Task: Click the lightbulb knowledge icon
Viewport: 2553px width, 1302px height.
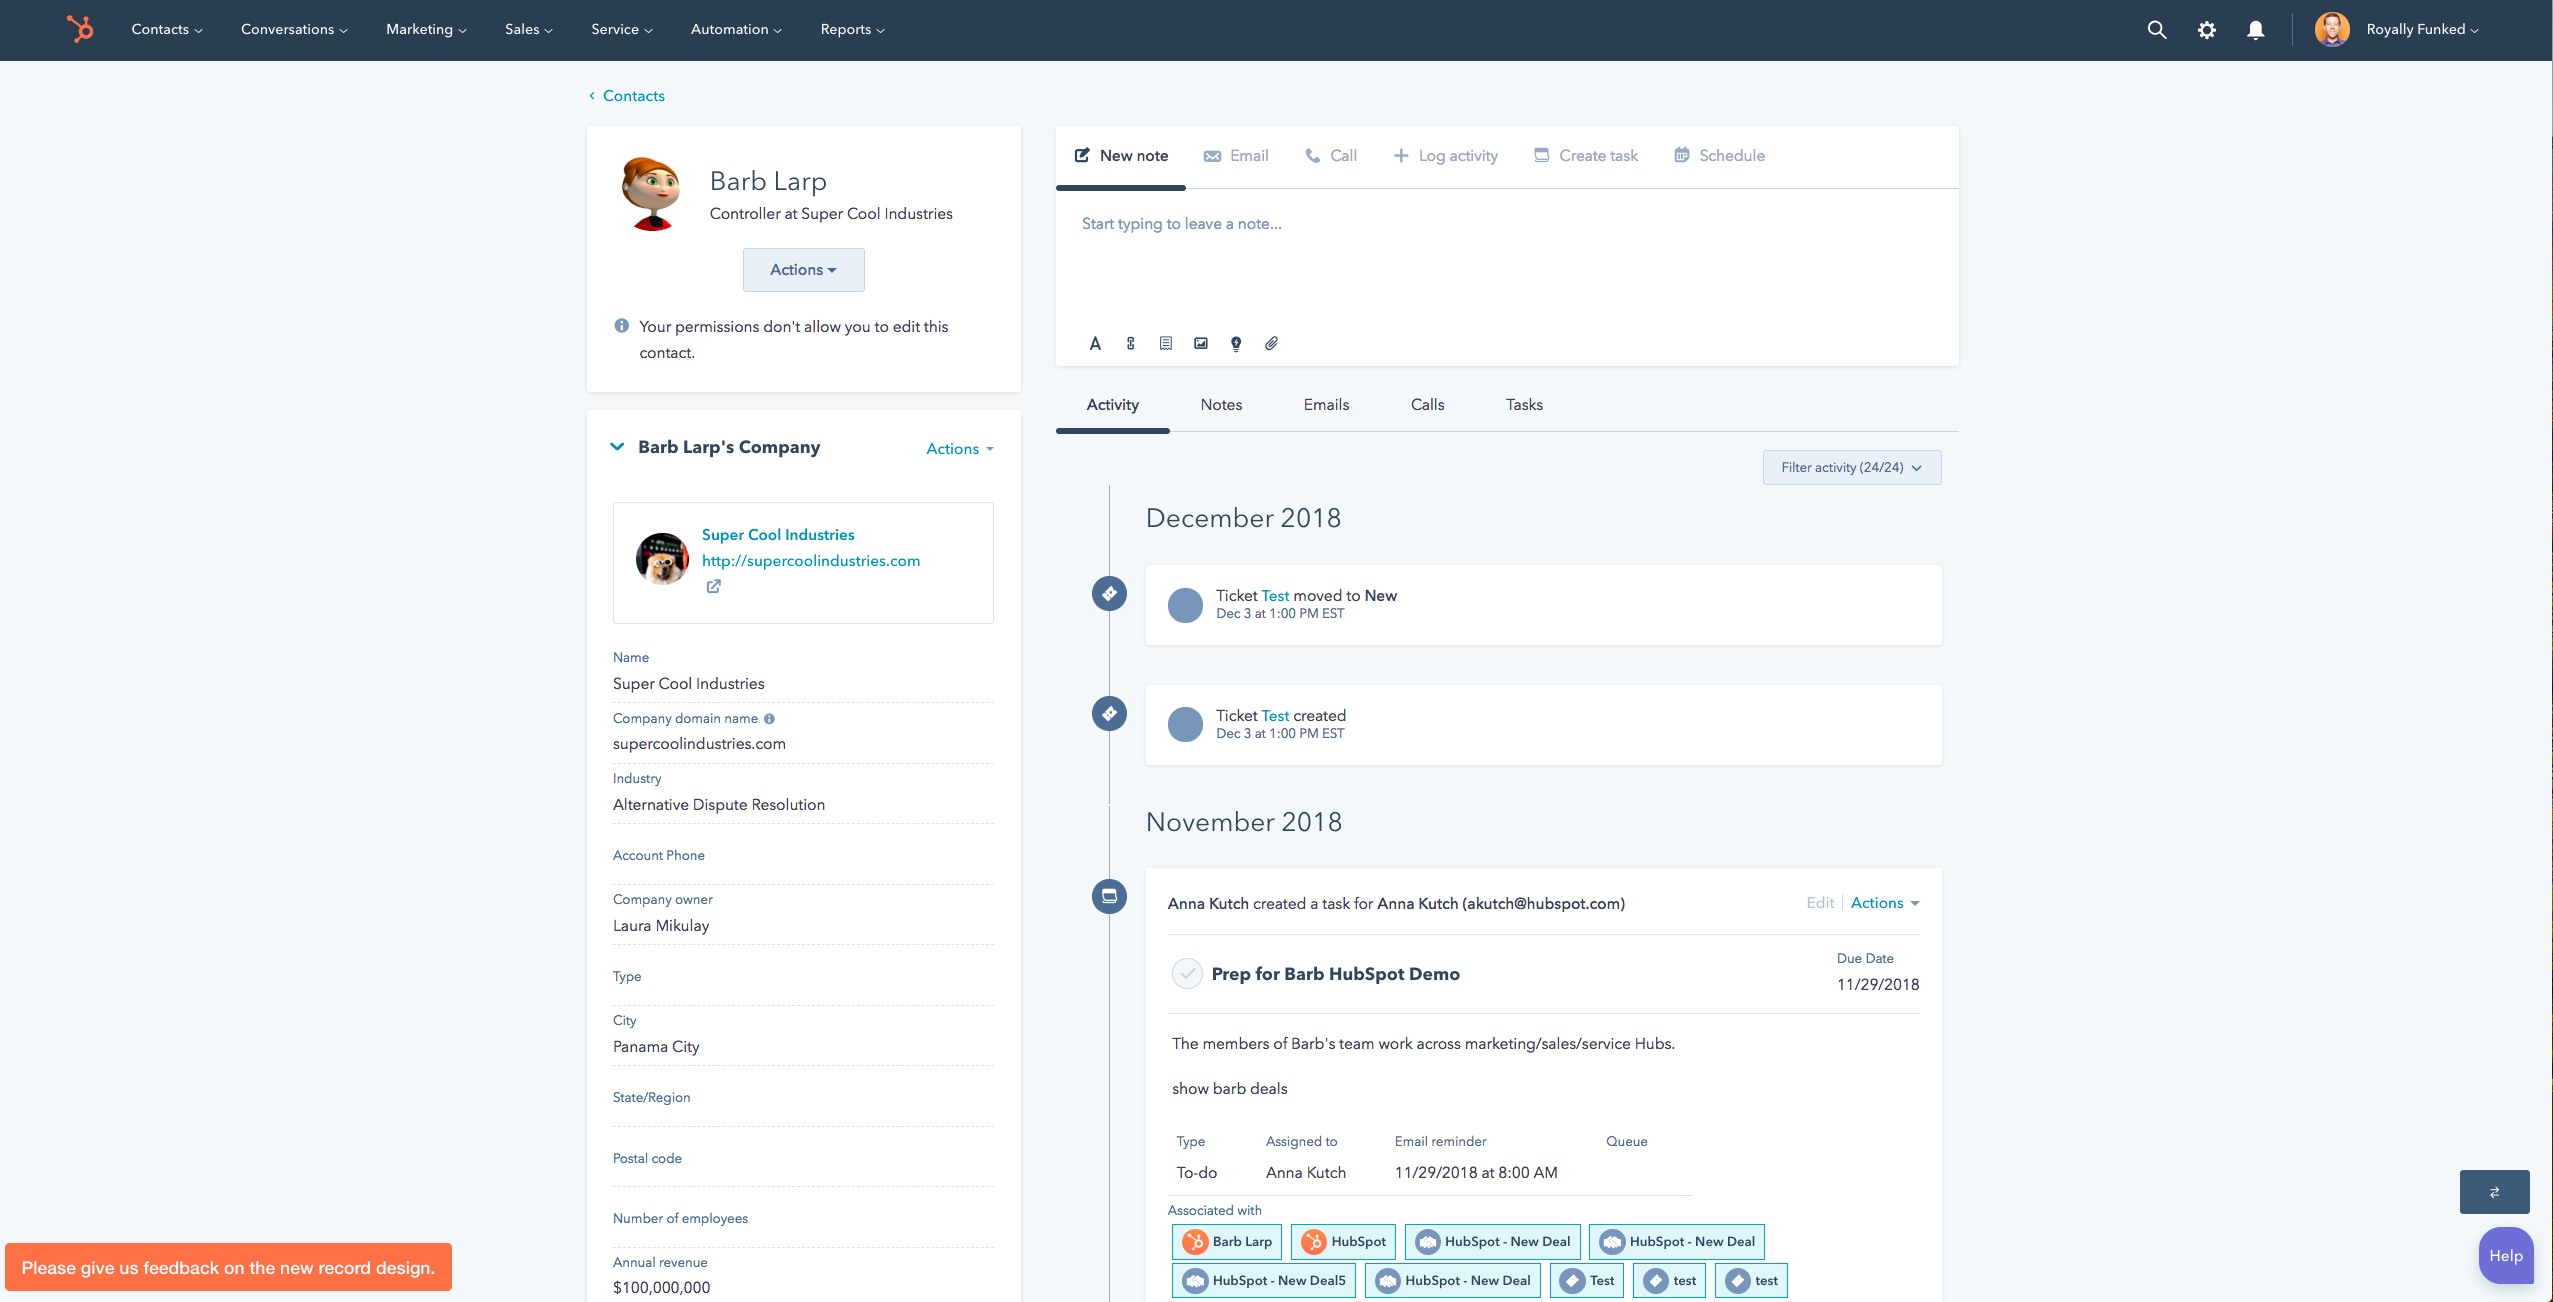Action: point(1236,344)
